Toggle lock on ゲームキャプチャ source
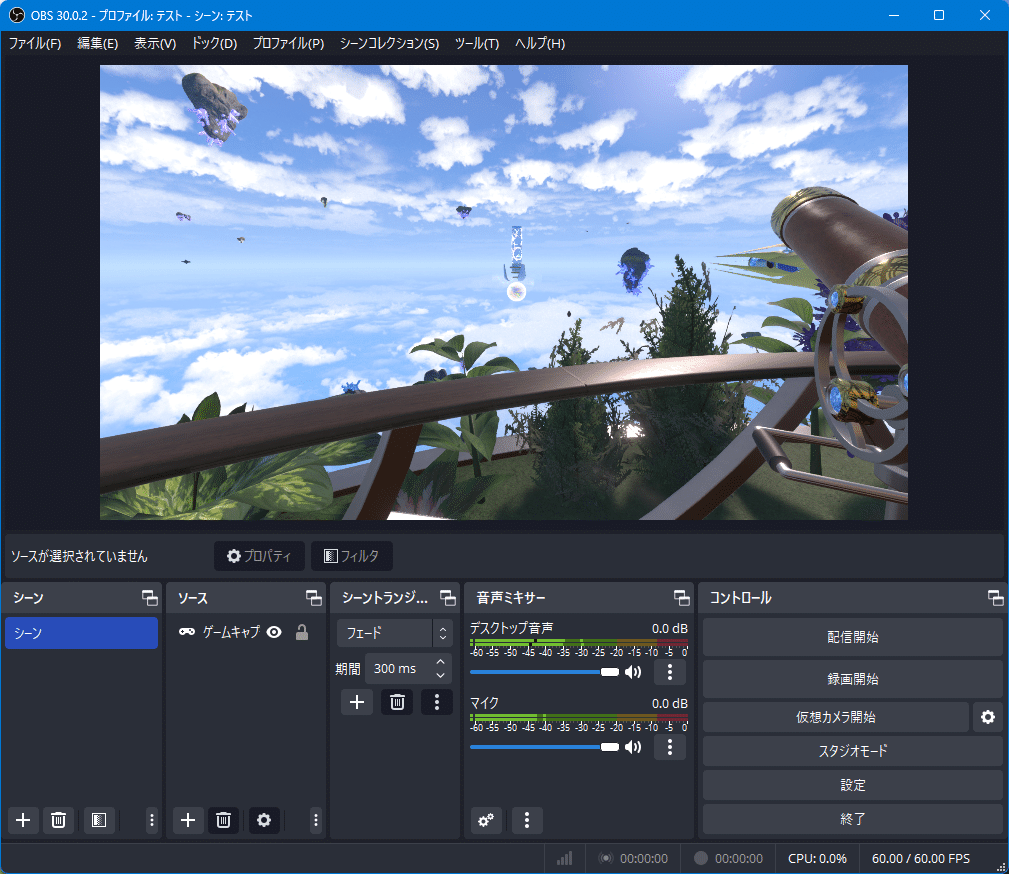The width and height of the screenshot is (1009, 874). coord(302,632)
